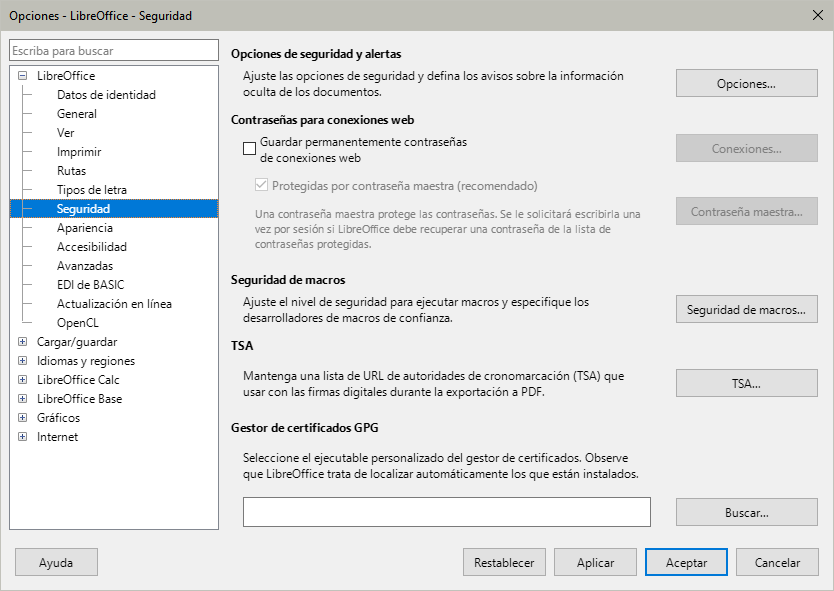Expand the Internet tree node
This screenshot has width=834, height=591.
[x=23, y=437]
